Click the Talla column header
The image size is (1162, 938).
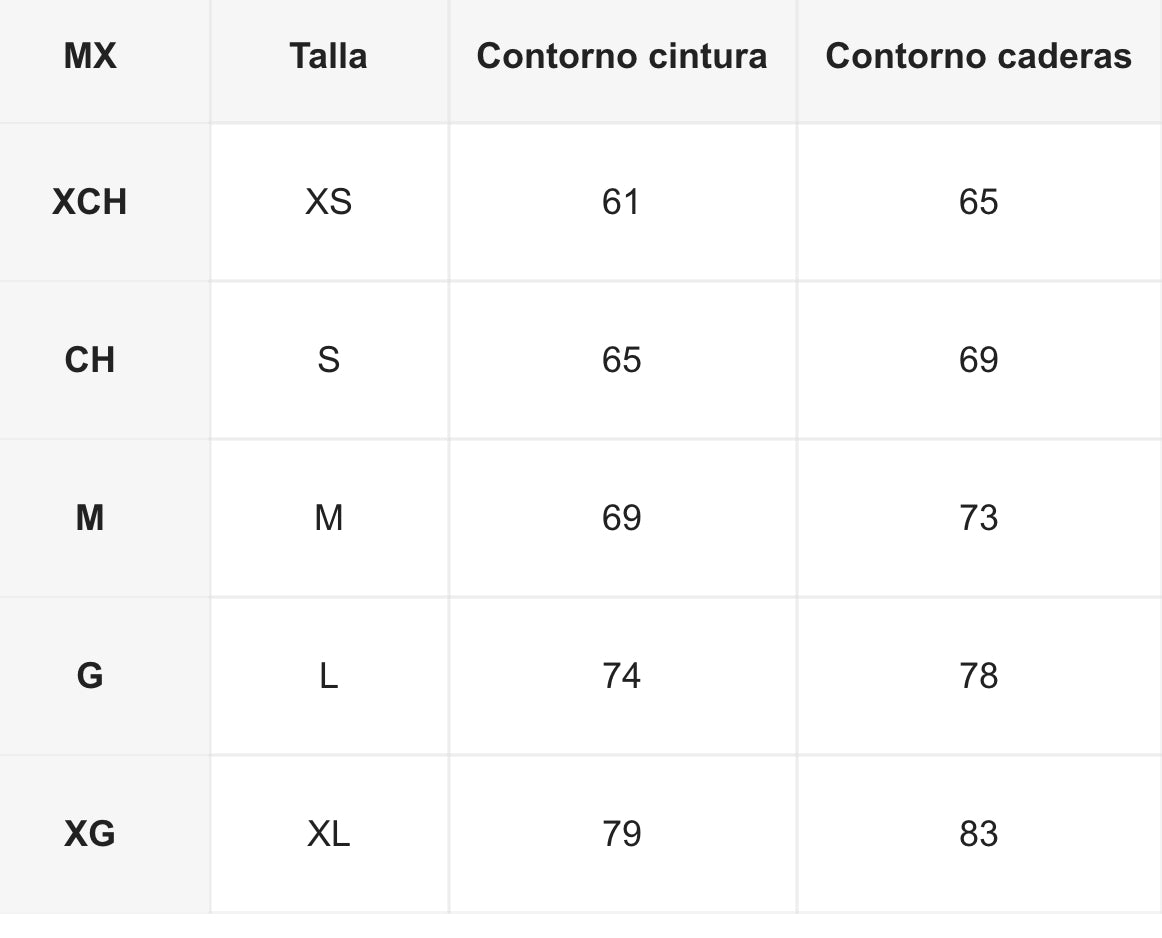click(328, 56)
